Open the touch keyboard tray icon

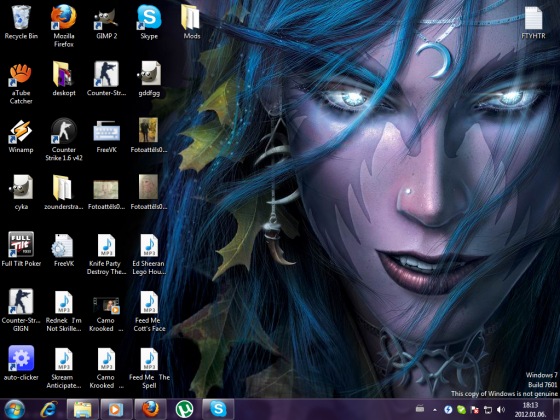(x=420, y=408)
